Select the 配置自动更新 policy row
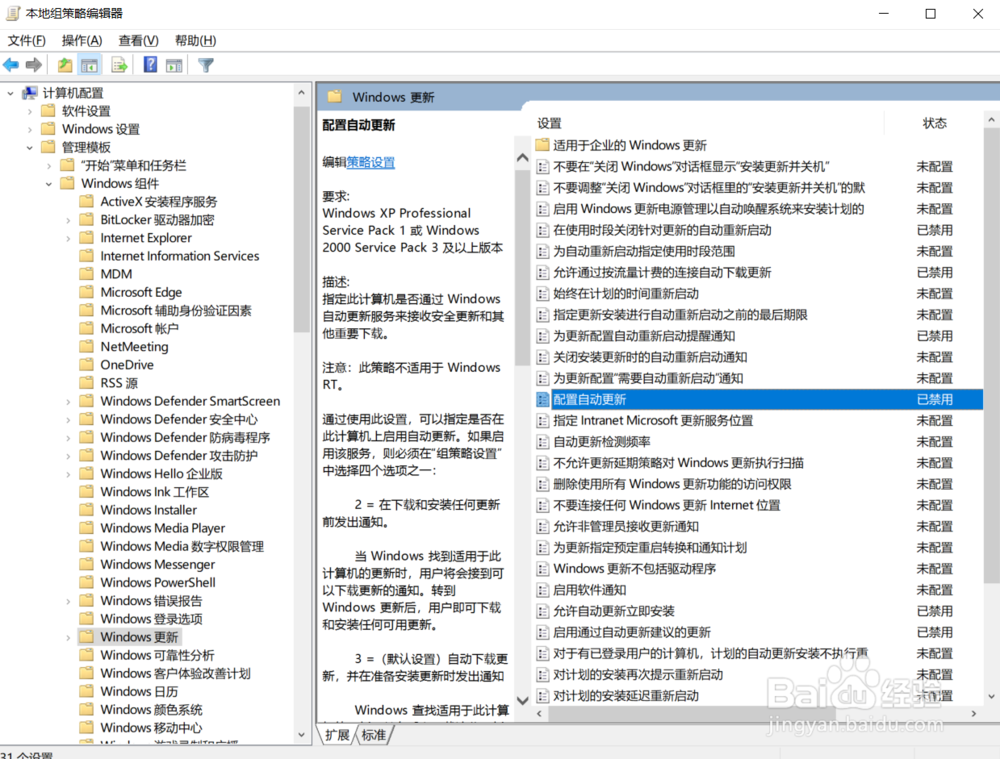The image size is (1000, 759). tap(759, 400)
